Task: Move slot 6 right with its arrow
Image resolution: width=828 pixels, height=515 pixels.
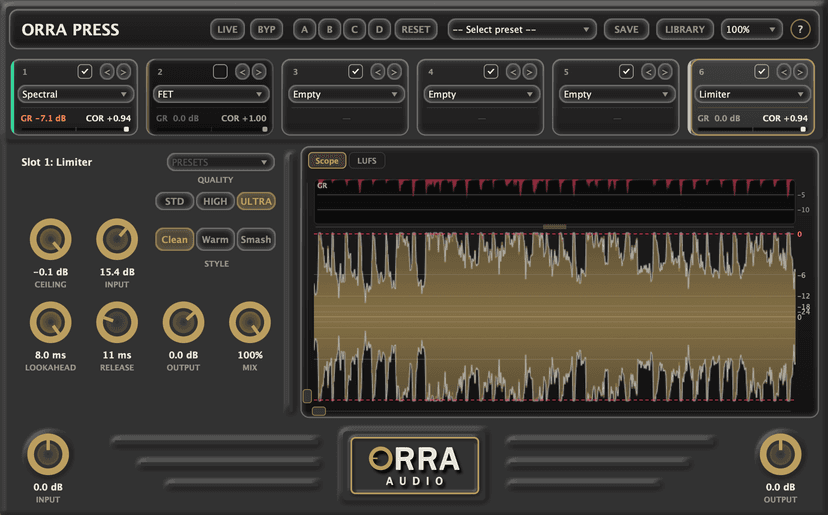Action: pos(800,72)
